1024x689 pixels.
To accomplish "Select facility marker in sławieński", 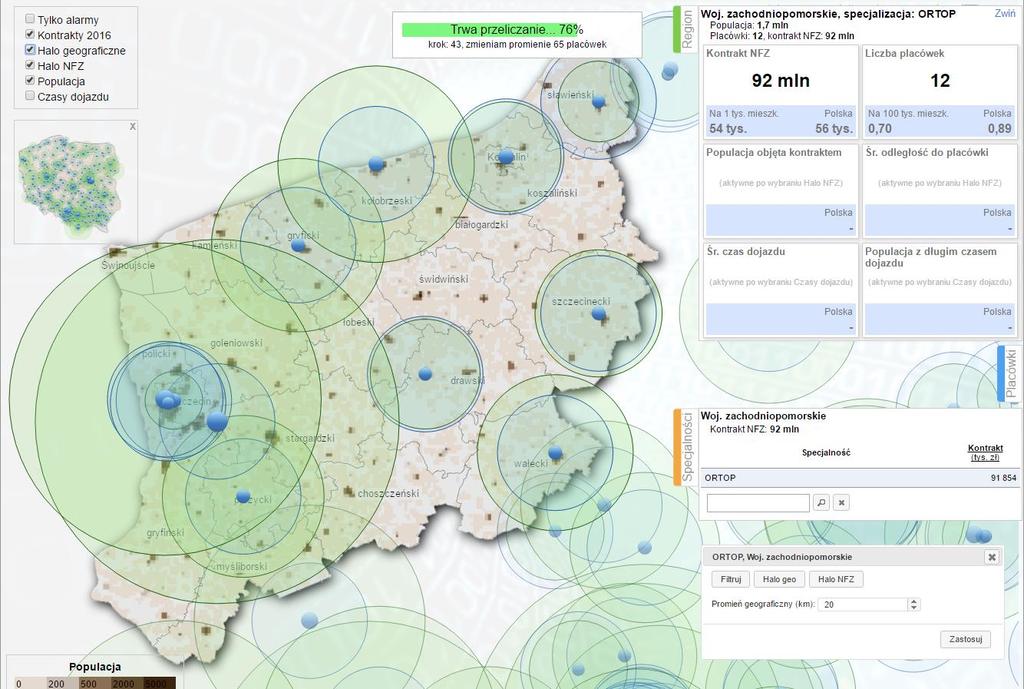I will pyautogui.click(x=598, y=102).
